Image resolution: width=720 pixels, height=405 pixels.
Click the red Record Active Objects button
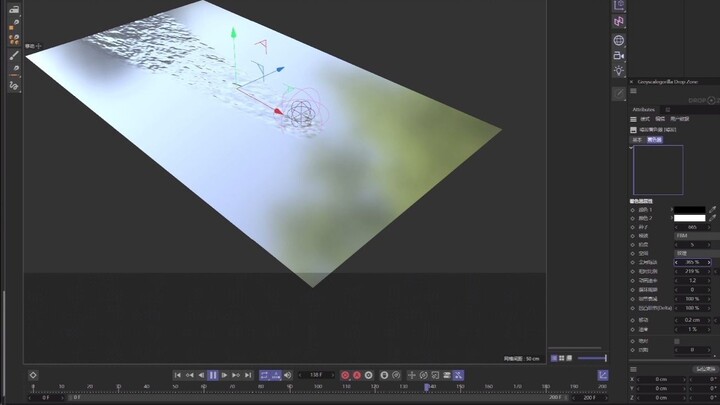coord(345,375)
